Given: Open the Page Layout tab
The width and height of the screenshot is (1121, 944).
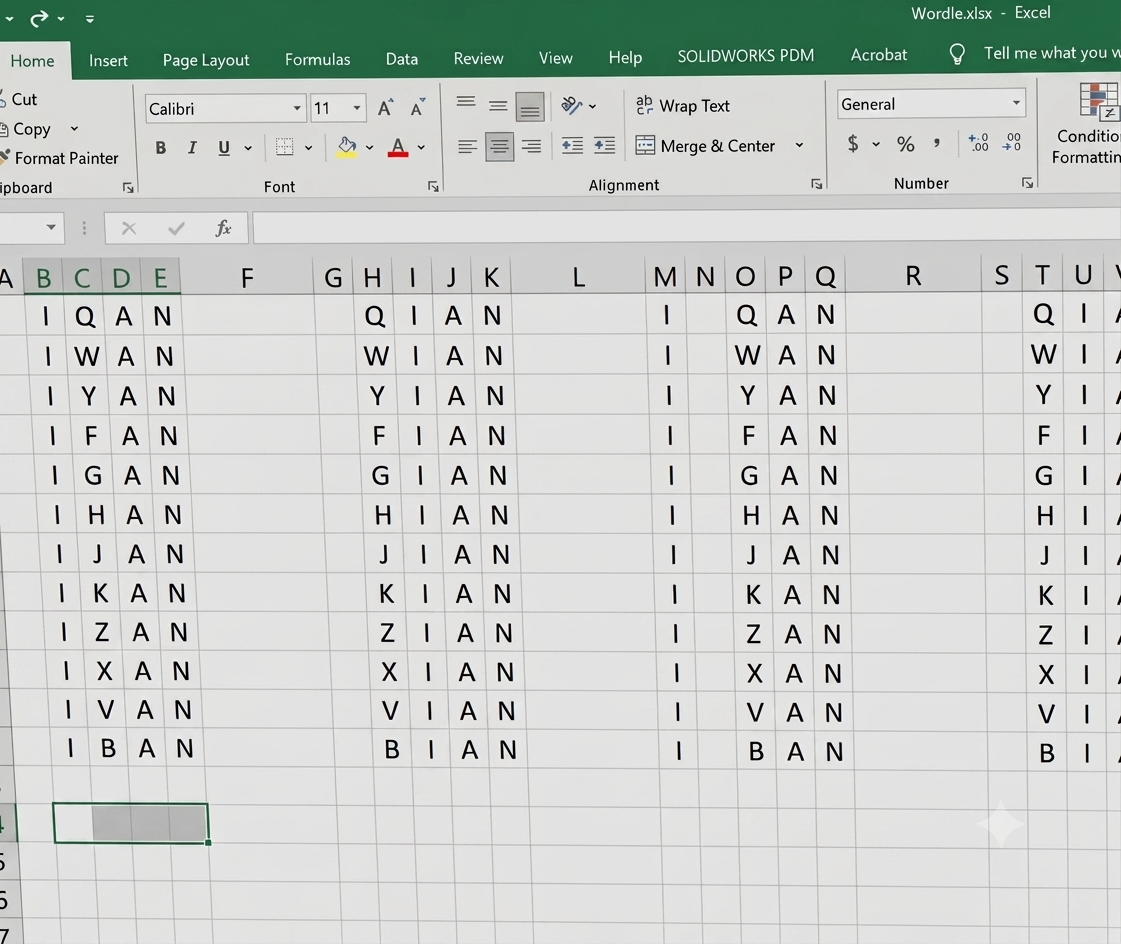Looking at the screenshot, I should coord(206,60).
